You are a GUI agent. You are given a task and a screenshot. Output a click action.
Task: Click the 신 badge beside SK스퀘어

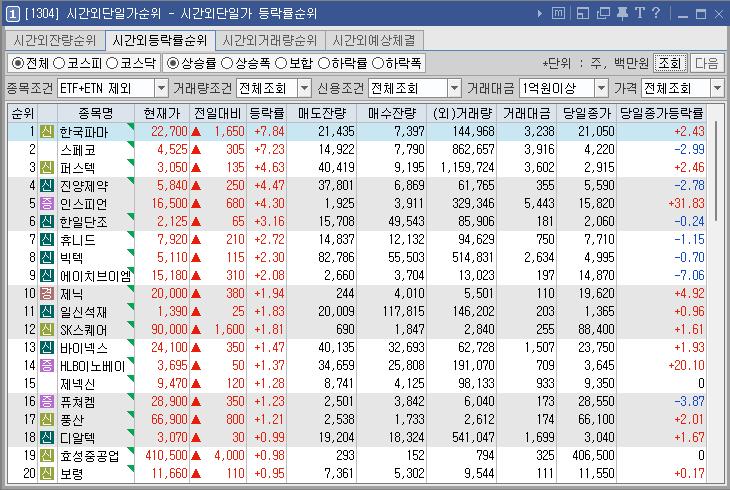(47, 330)
